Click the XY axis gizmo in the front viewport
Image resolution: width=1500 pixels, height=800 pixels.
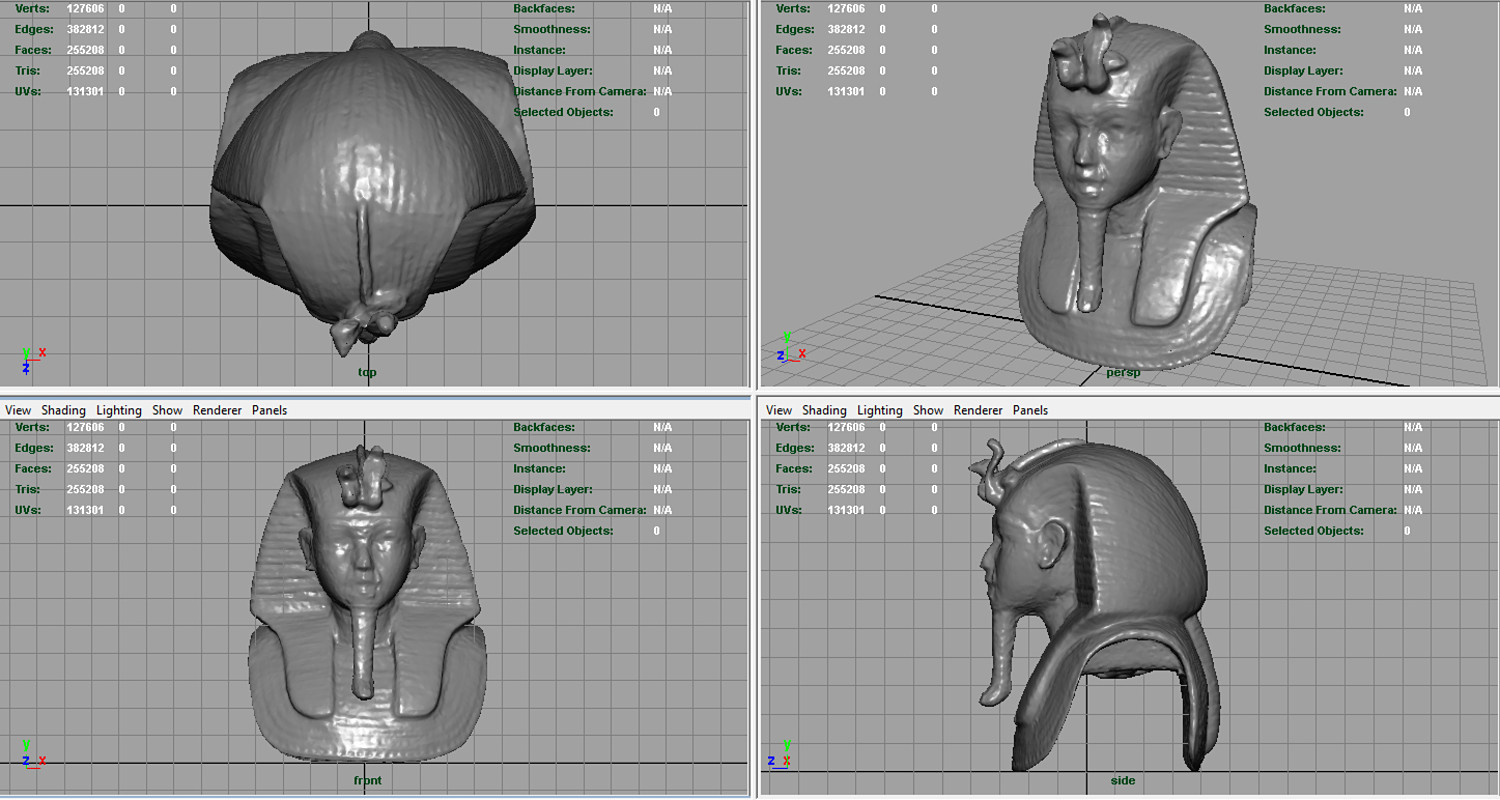point(32,753)
